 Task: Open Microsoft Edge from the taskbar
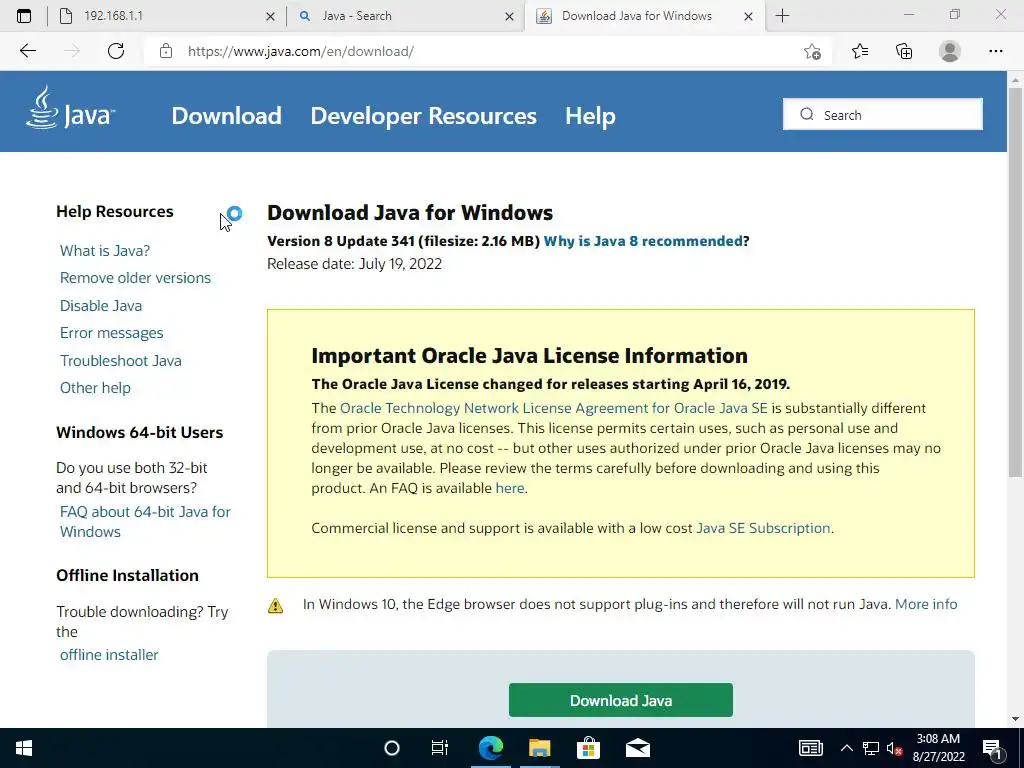[x=490, y=748]
